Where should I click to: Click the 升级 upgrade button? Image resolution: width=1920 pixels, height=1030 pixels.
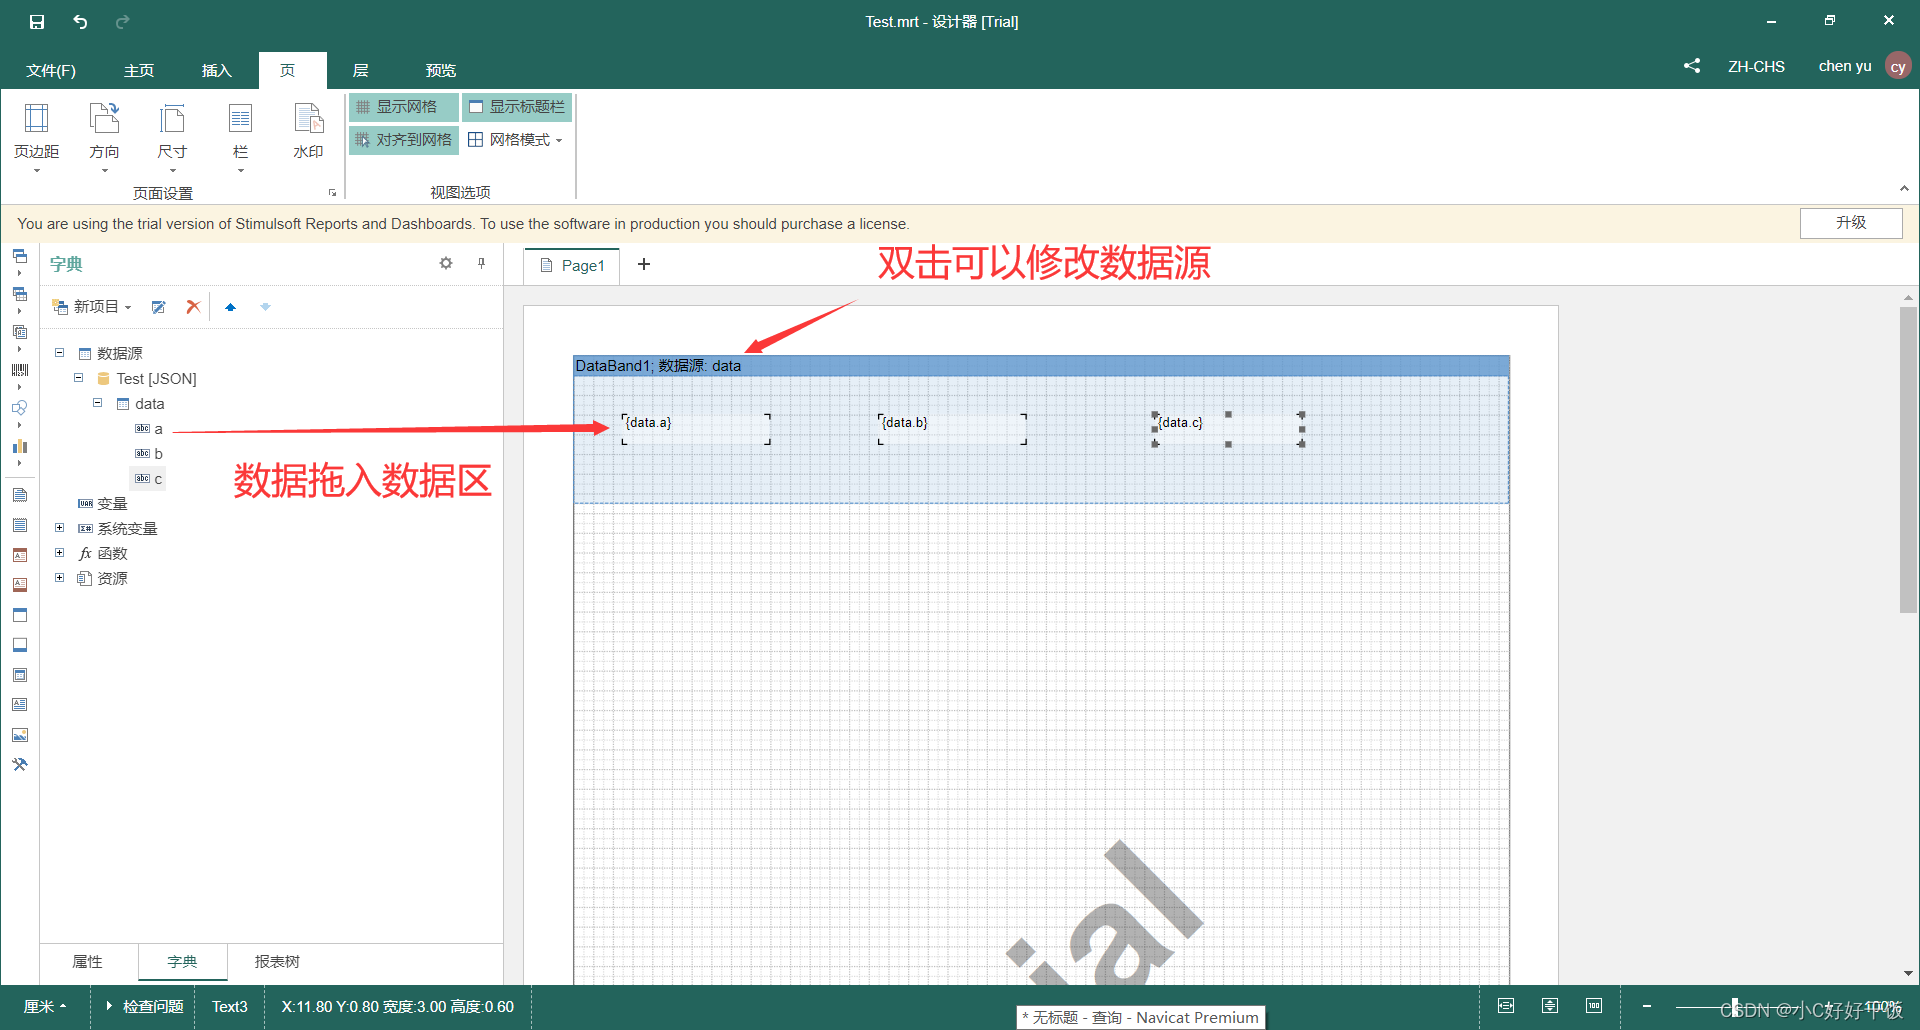[x=1851, y=223]
